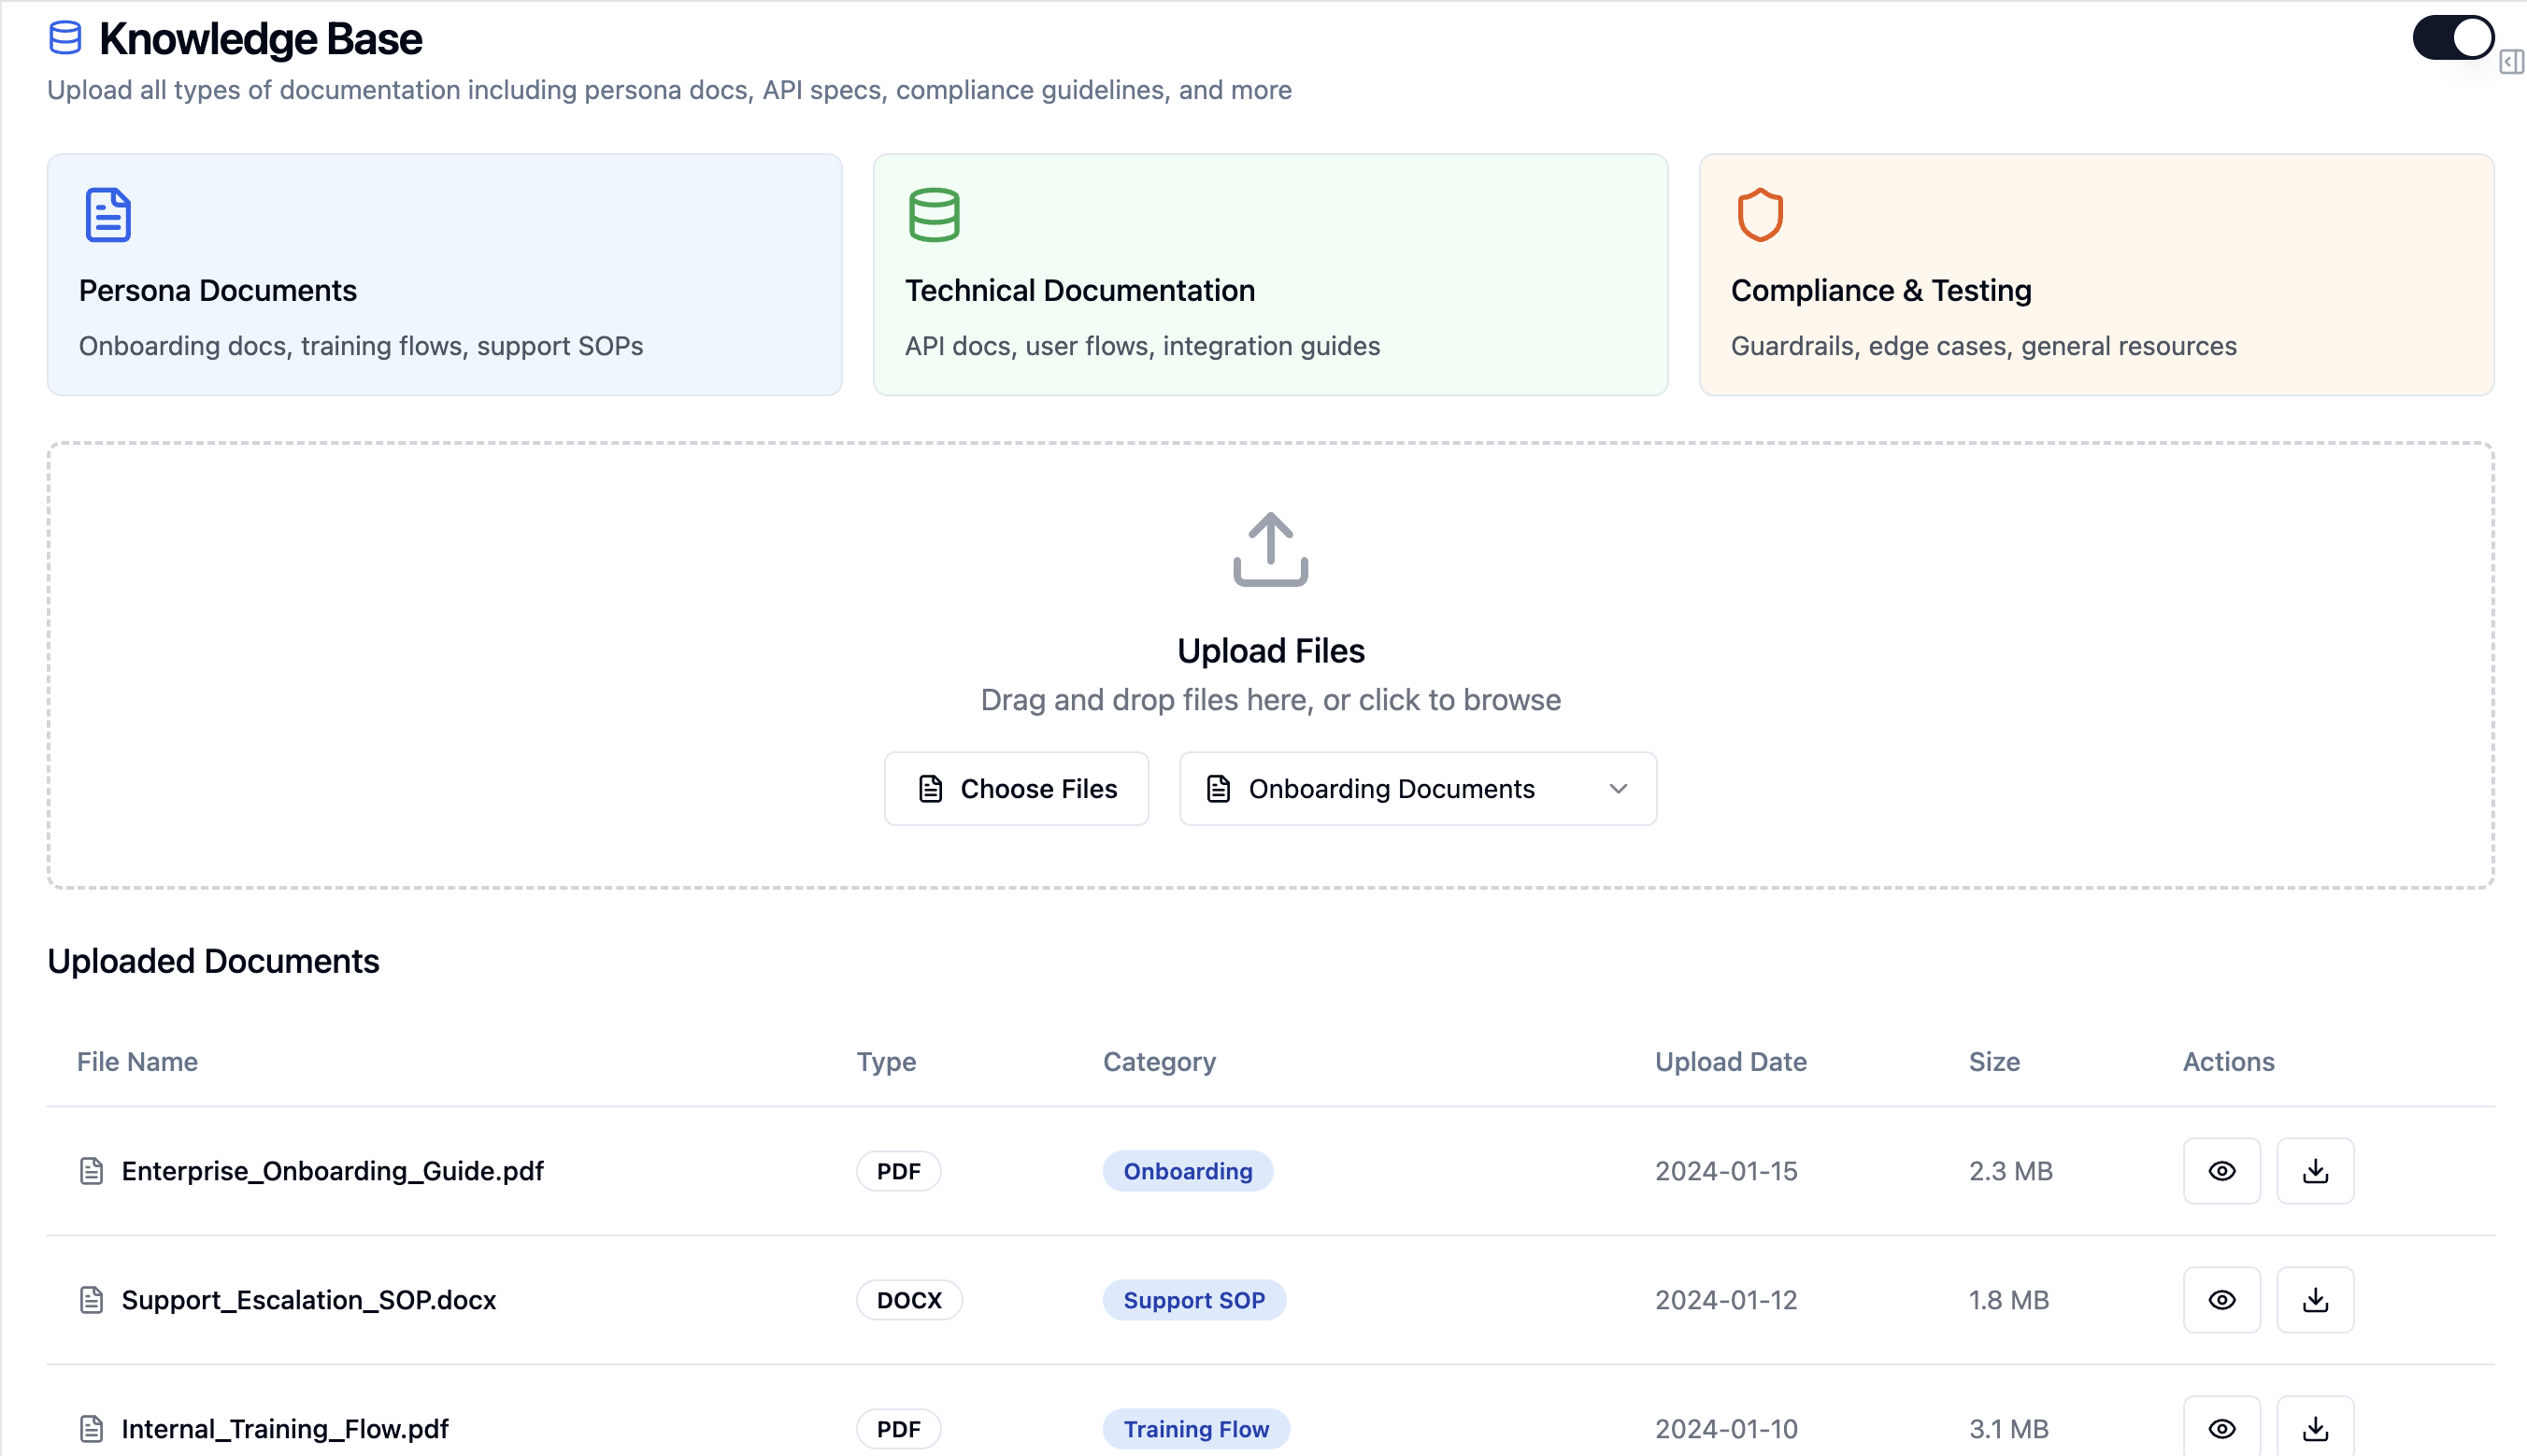
Task: Click the dropdown chevron next to Onboarding Documents
Action: click(x=1618, y=789)
